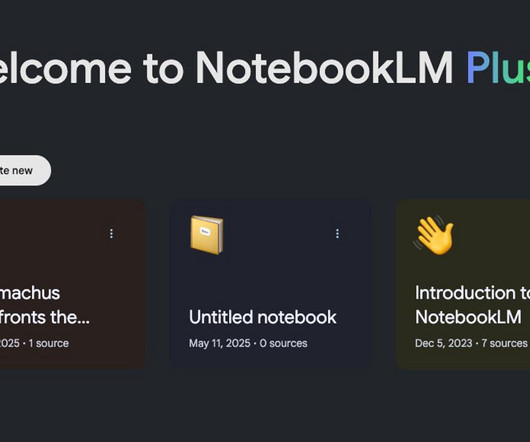
Task: Select the brown machus card background
Action: tap(73, 284)
